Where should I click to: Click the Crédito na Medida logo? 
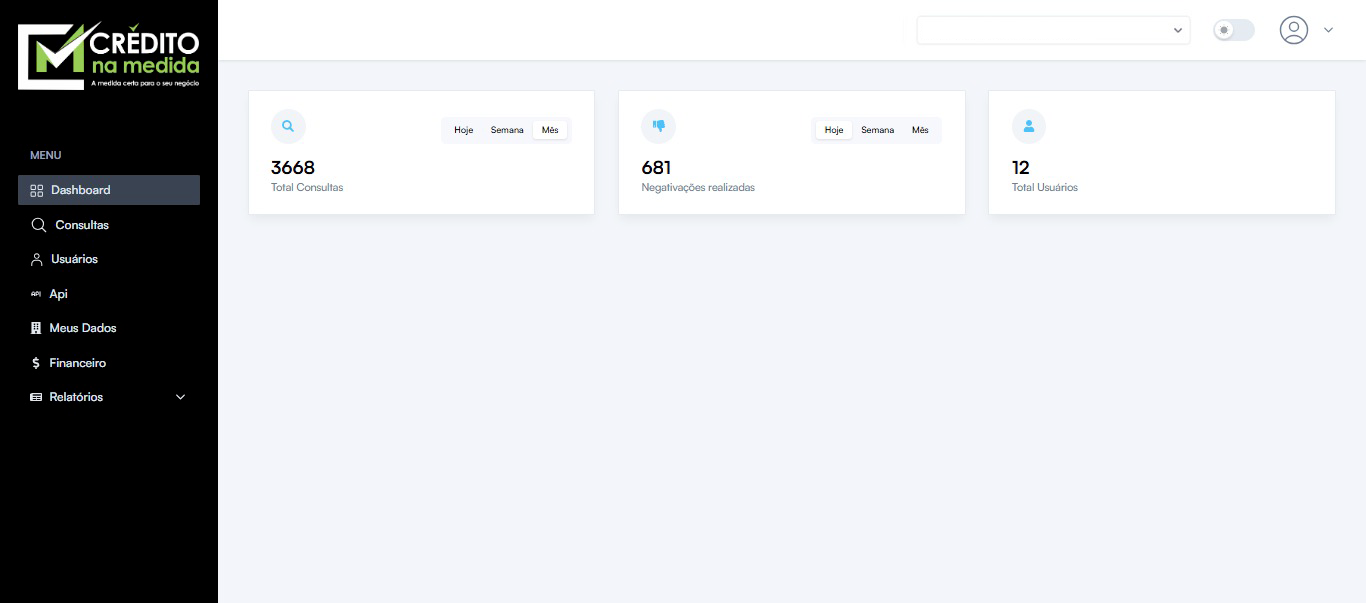tap(109, 56)
